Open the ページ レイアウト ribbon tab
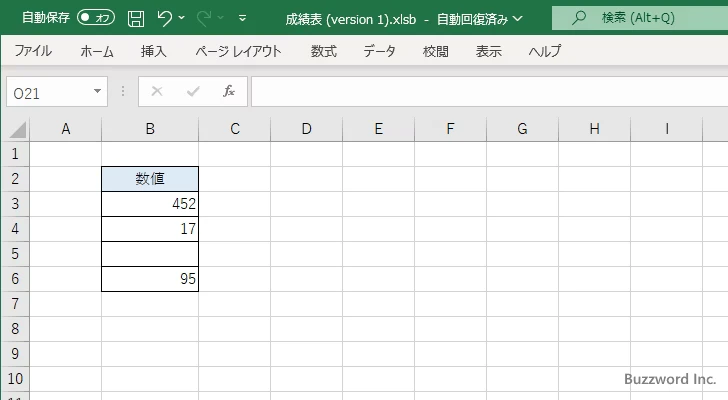This screenshot has width=728, height=400. (238, 51)
